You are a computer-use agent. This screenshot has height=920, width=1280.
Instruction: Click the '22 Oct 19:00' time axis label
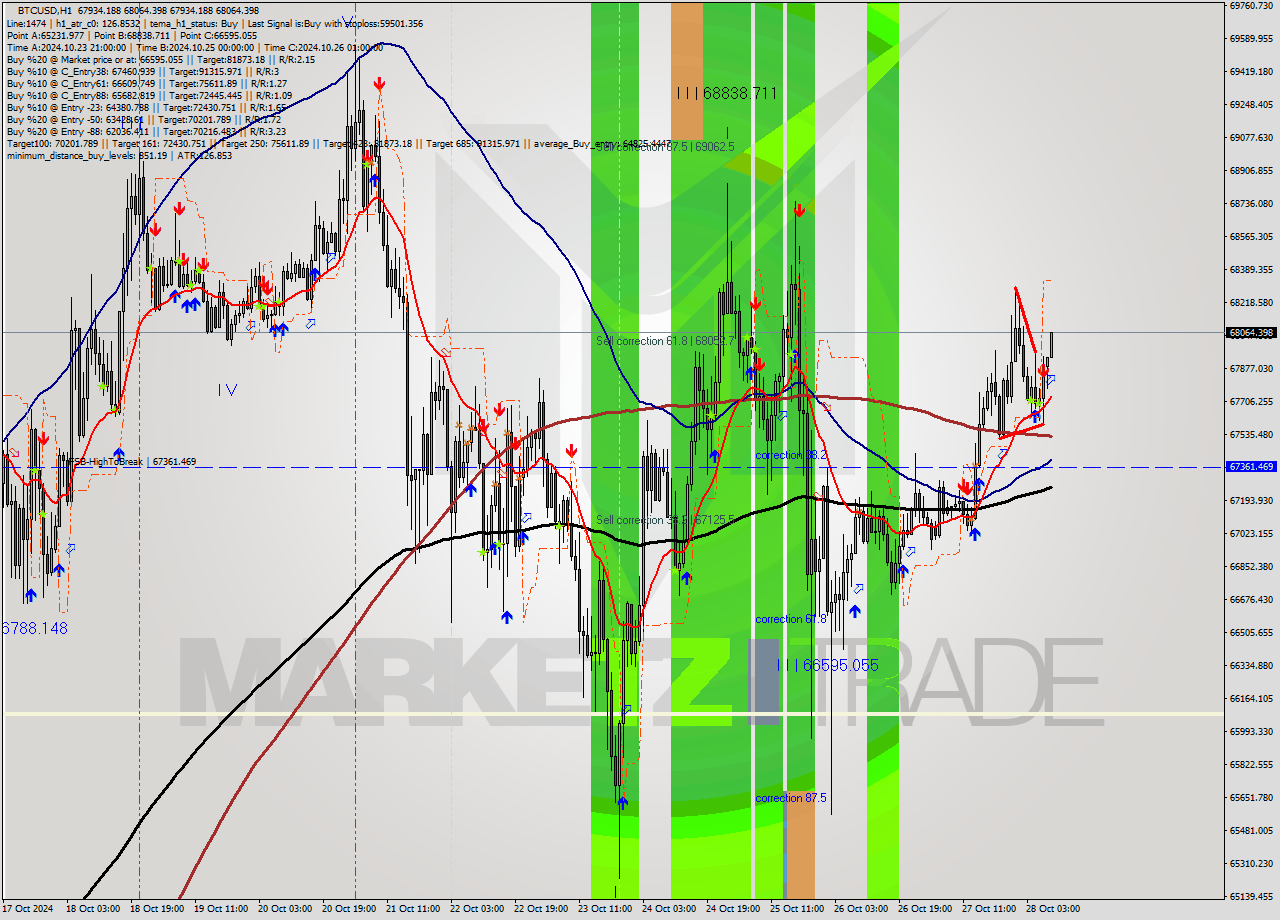540,909
